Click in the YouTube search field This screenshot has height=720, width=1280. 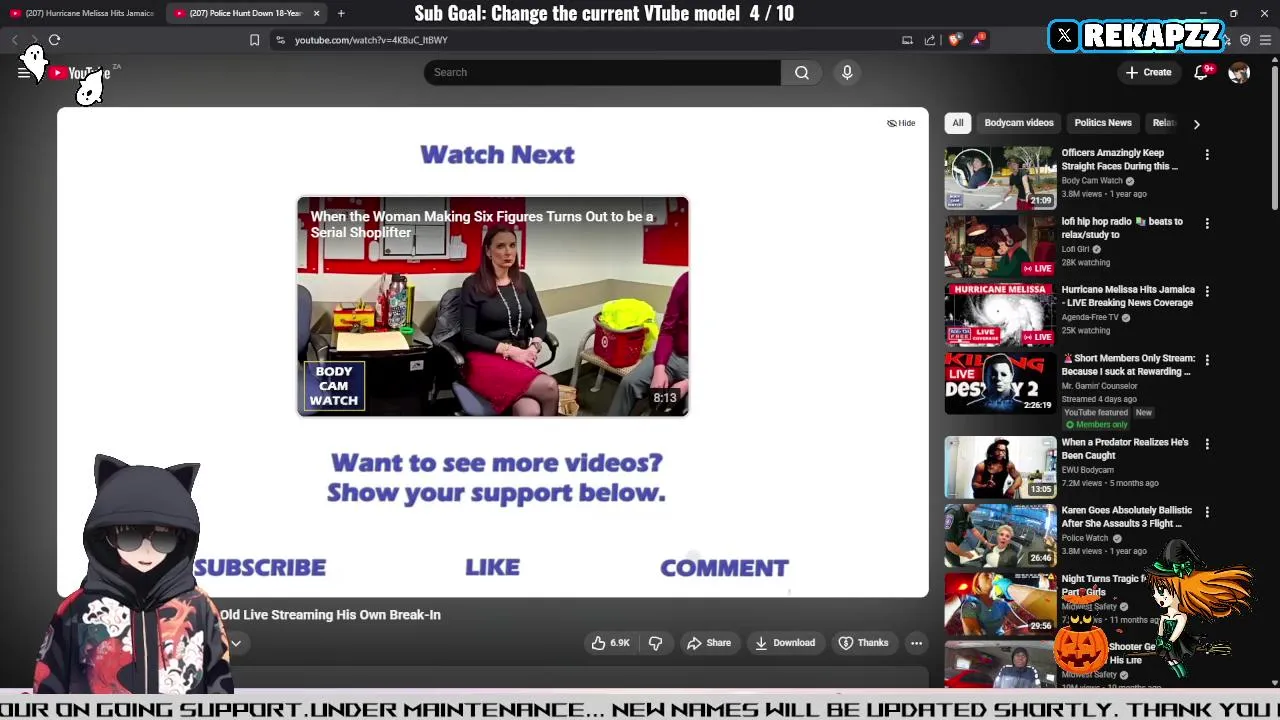[x=602, y=72]
